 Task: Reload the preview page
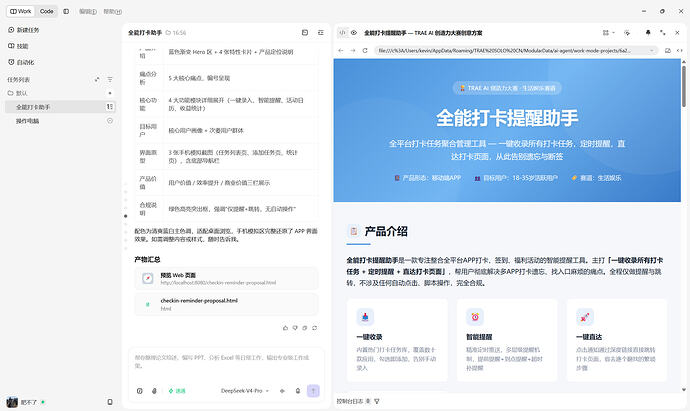365,51
